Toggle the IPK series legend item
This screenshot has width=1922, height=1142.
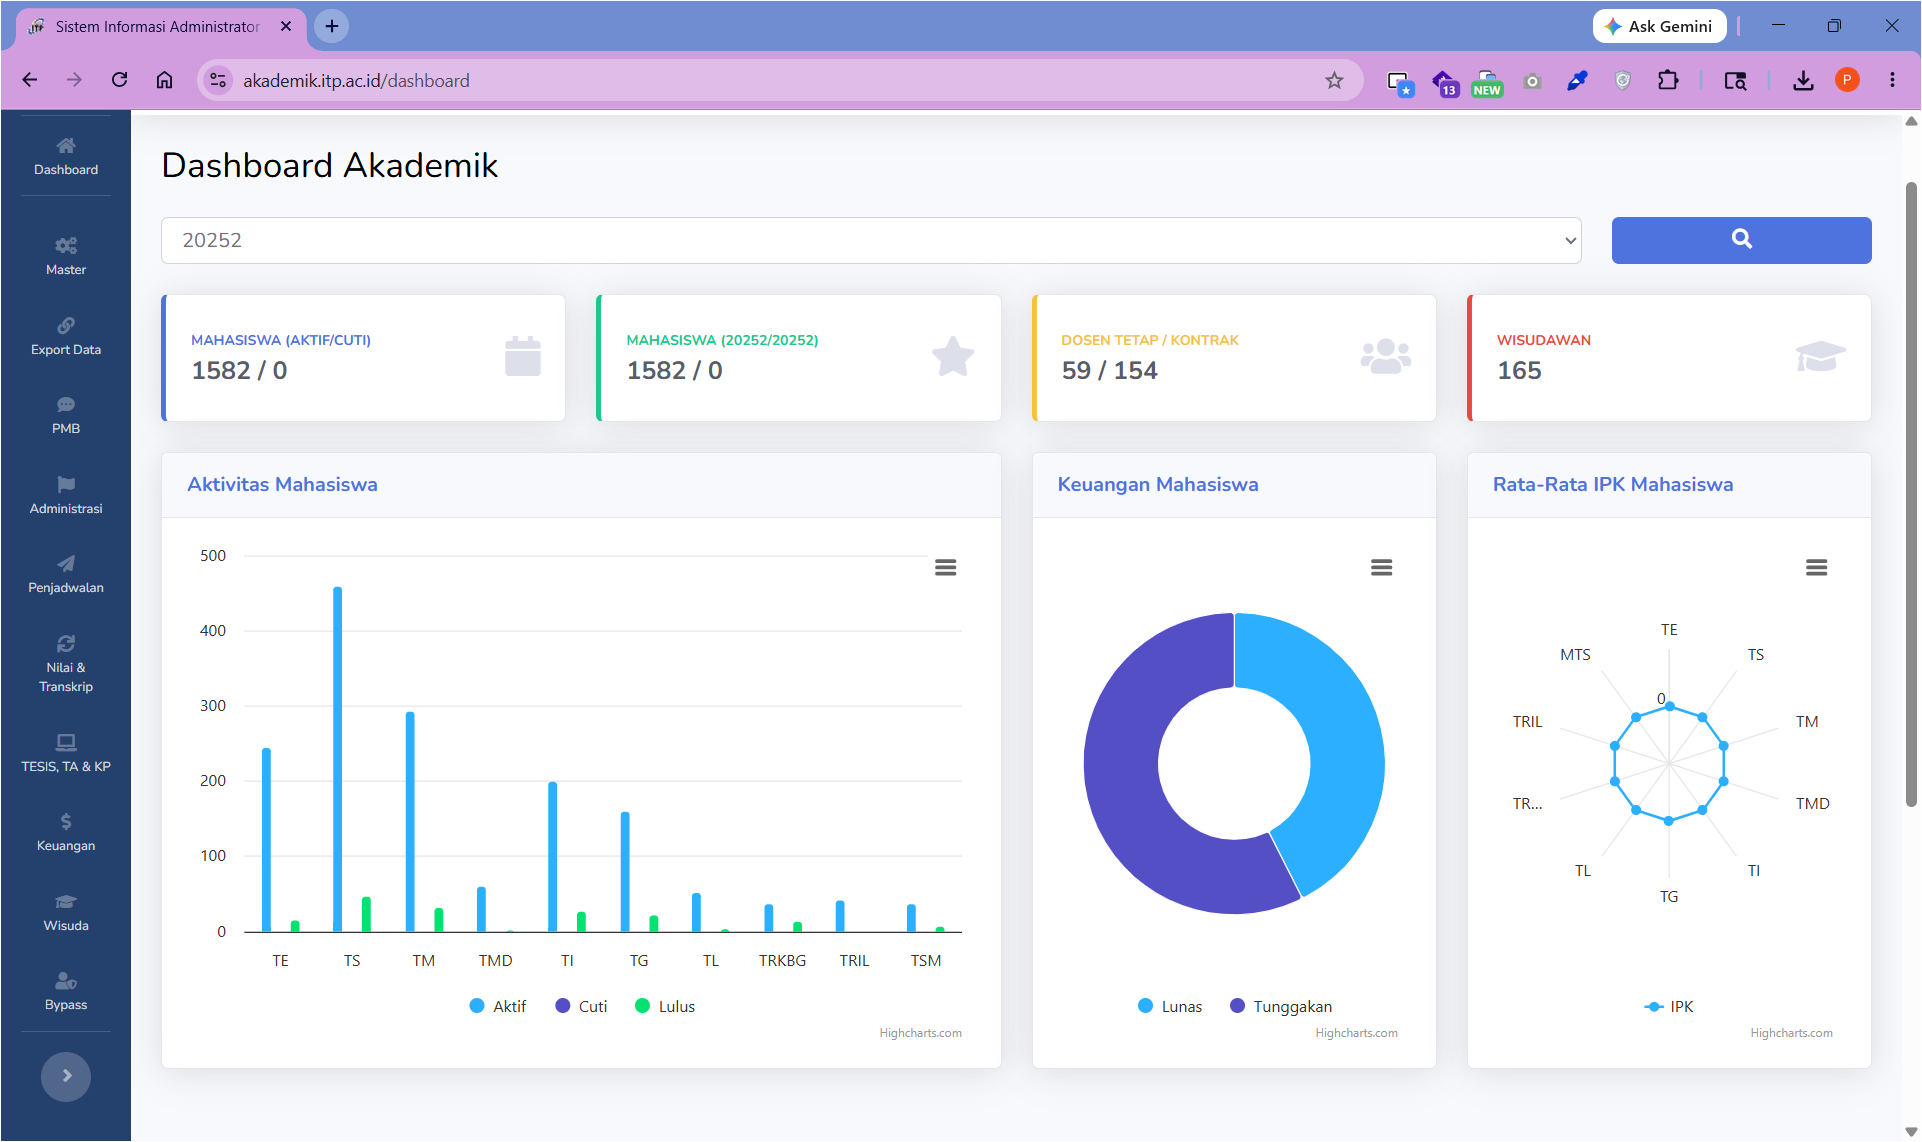point(1669,1006)
